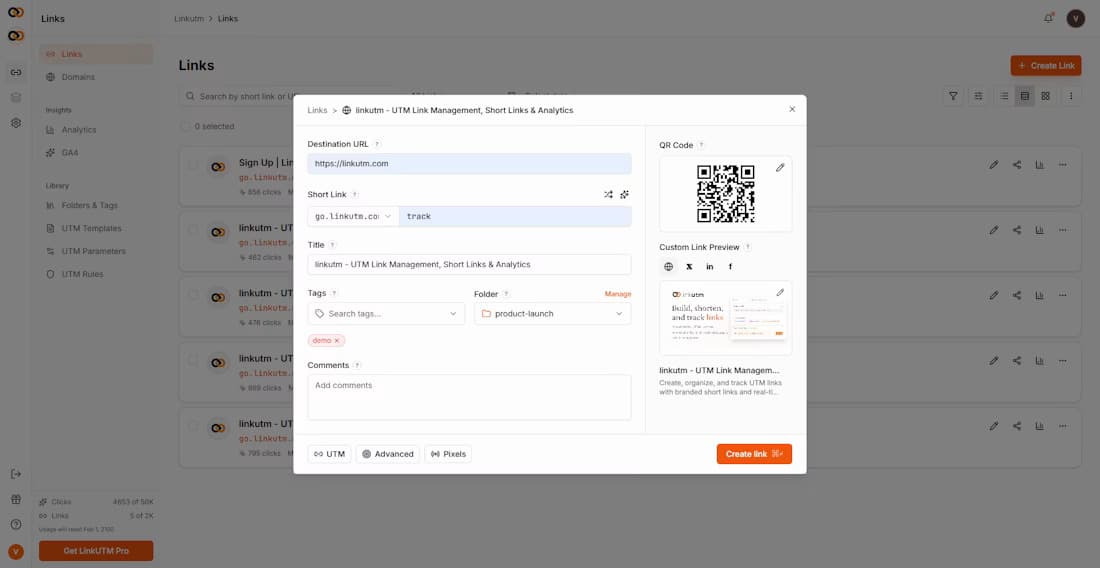Switch Links page to card rows view
Image resolution: width=1100 pixels, height=568 pixels.
click(1024, 96)
